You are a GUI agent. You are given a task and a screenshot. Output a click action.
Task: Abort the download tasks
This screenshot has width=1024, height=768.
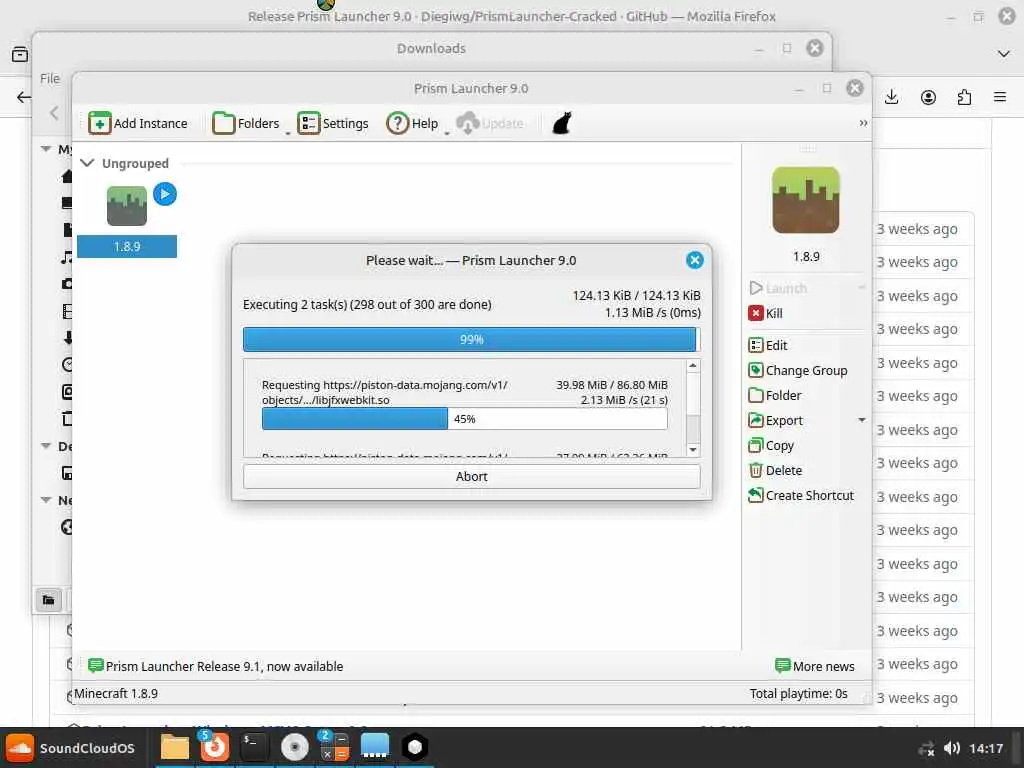point(472,477)
